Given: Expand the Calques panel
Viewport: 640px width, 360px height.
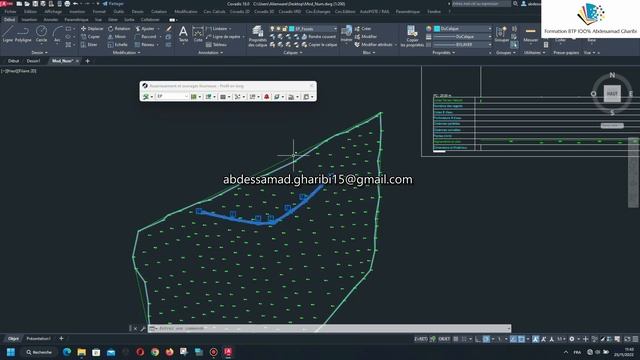Looking at the screenshot, I should 293,53.
